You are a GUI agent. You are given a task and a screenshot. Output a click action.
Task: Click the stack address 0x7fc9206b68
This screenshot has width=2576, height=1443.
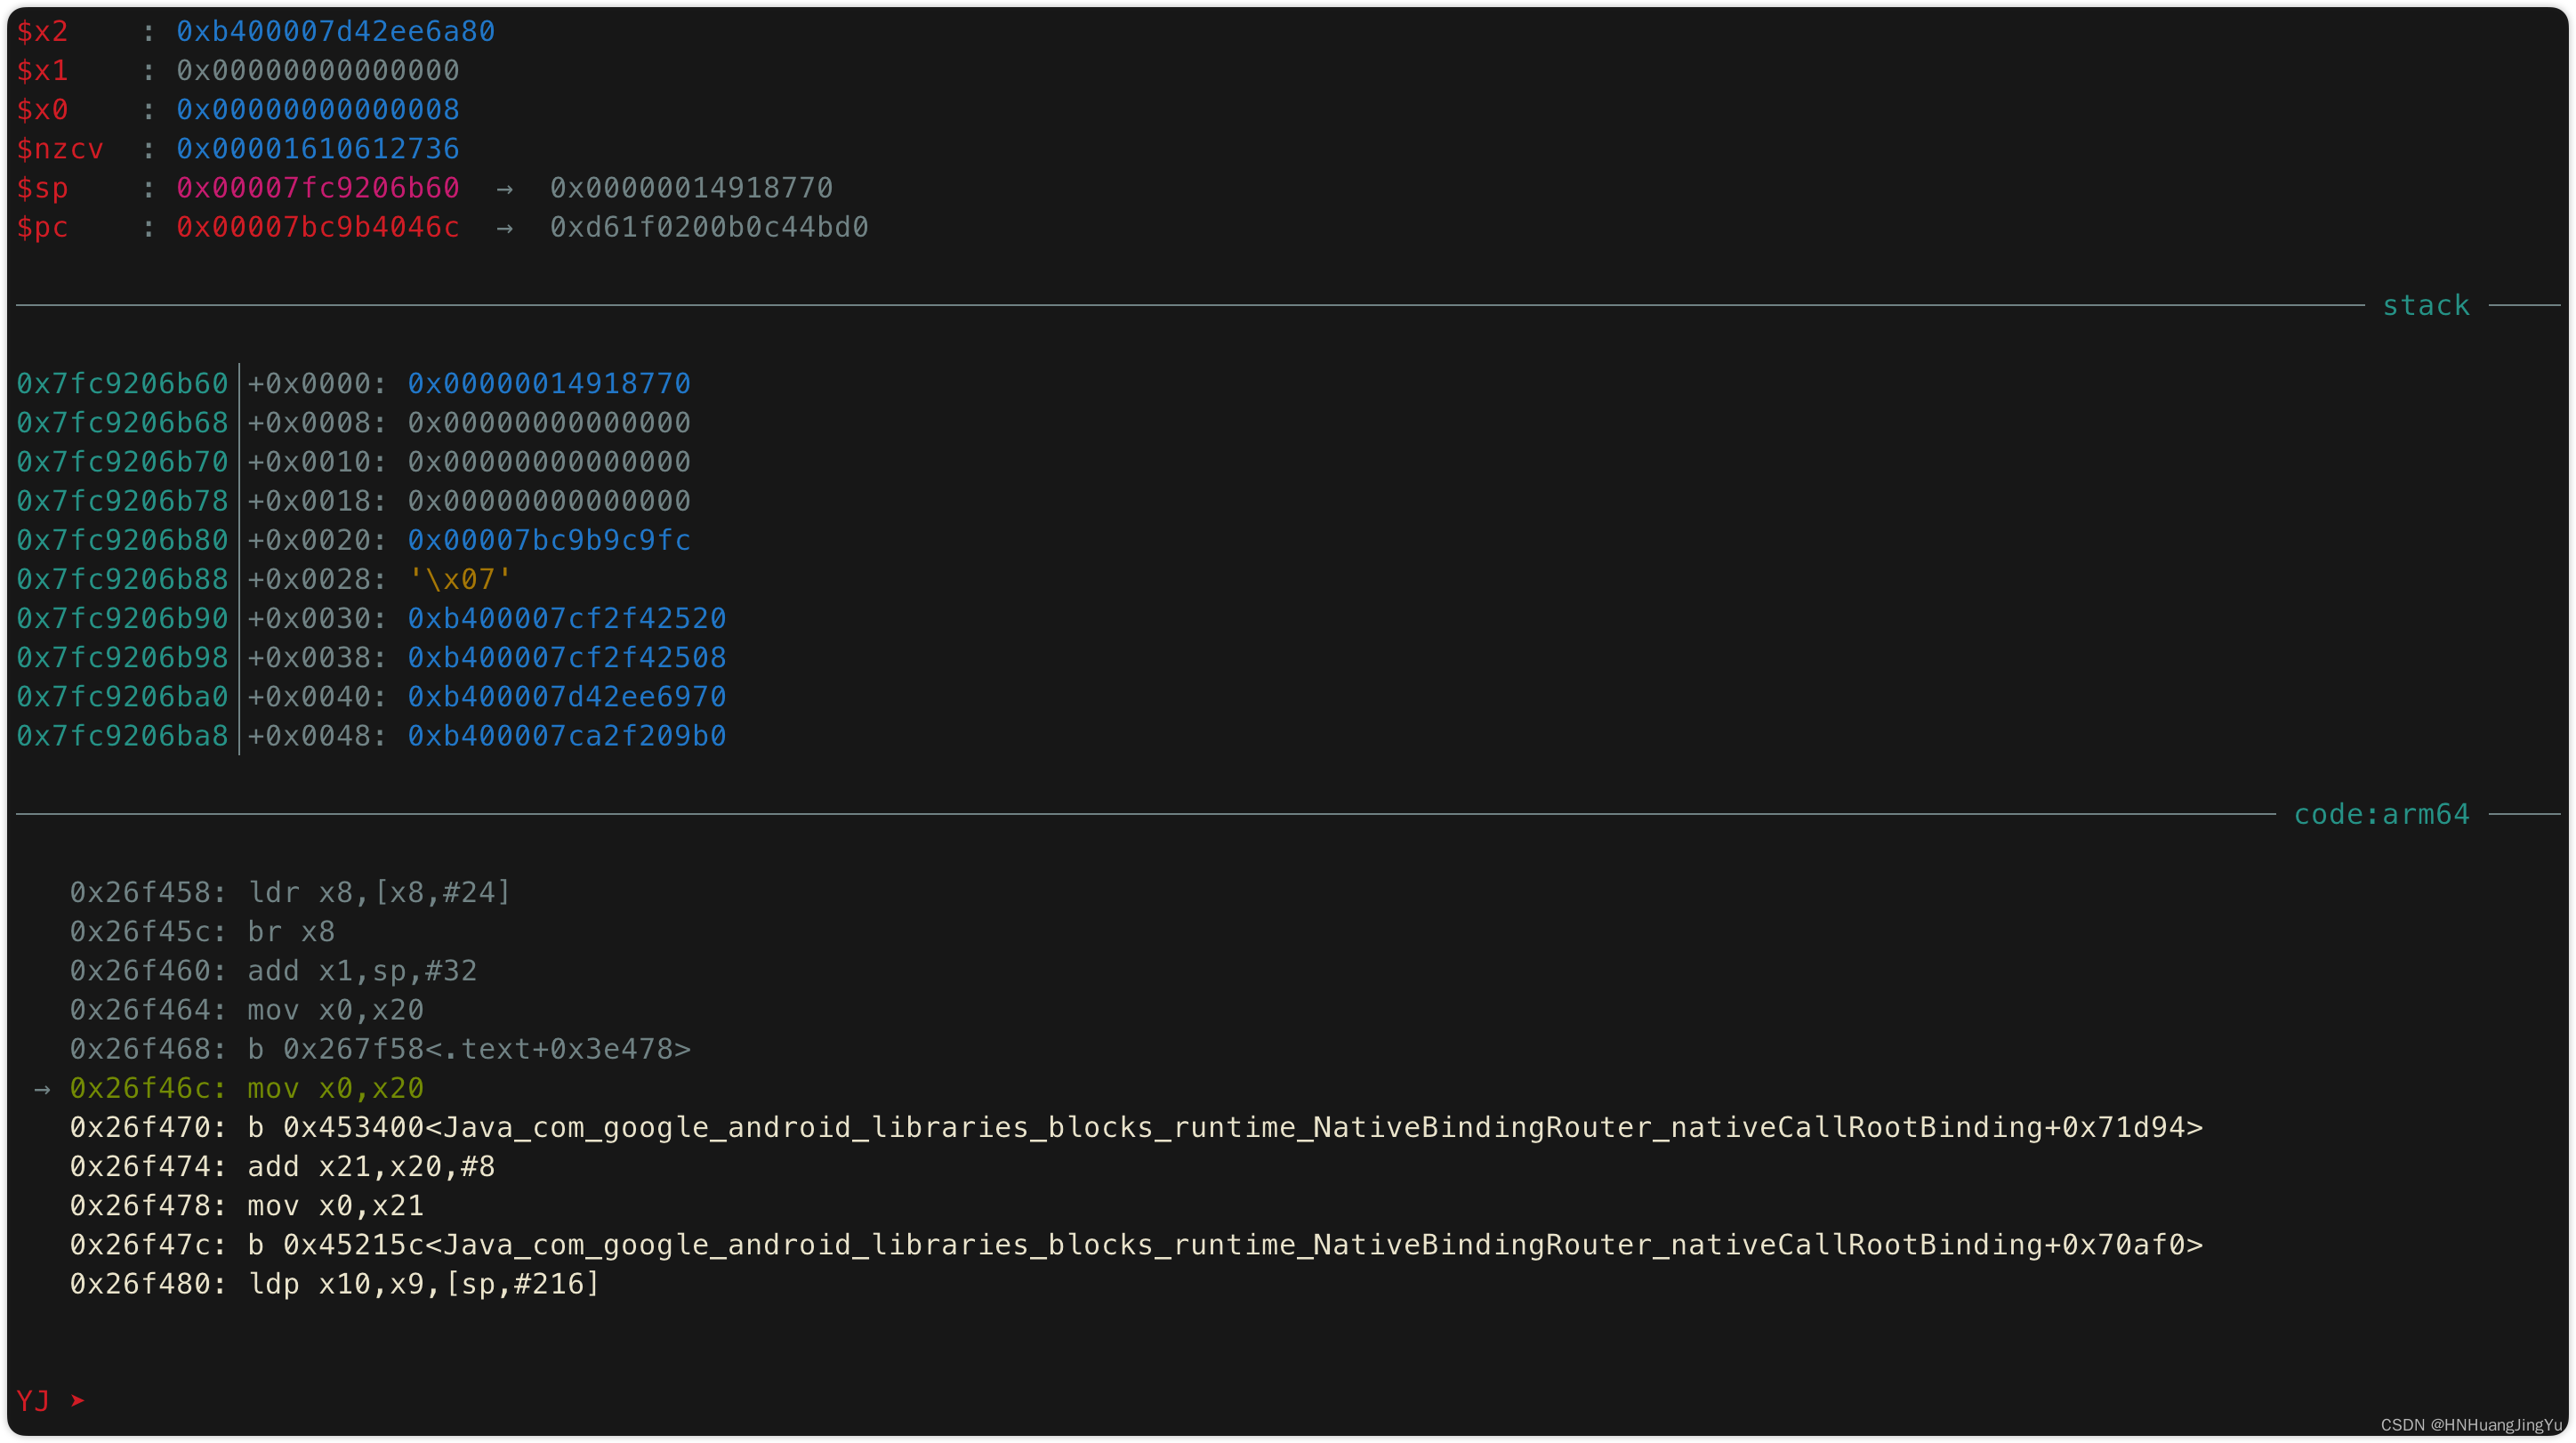coord(122,422)
